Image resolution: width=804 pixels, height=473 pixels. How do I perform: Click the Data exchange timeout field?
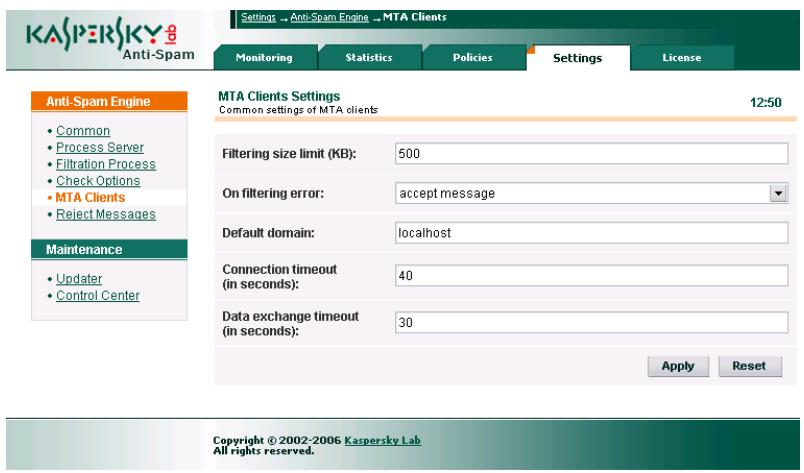[591, 323]
